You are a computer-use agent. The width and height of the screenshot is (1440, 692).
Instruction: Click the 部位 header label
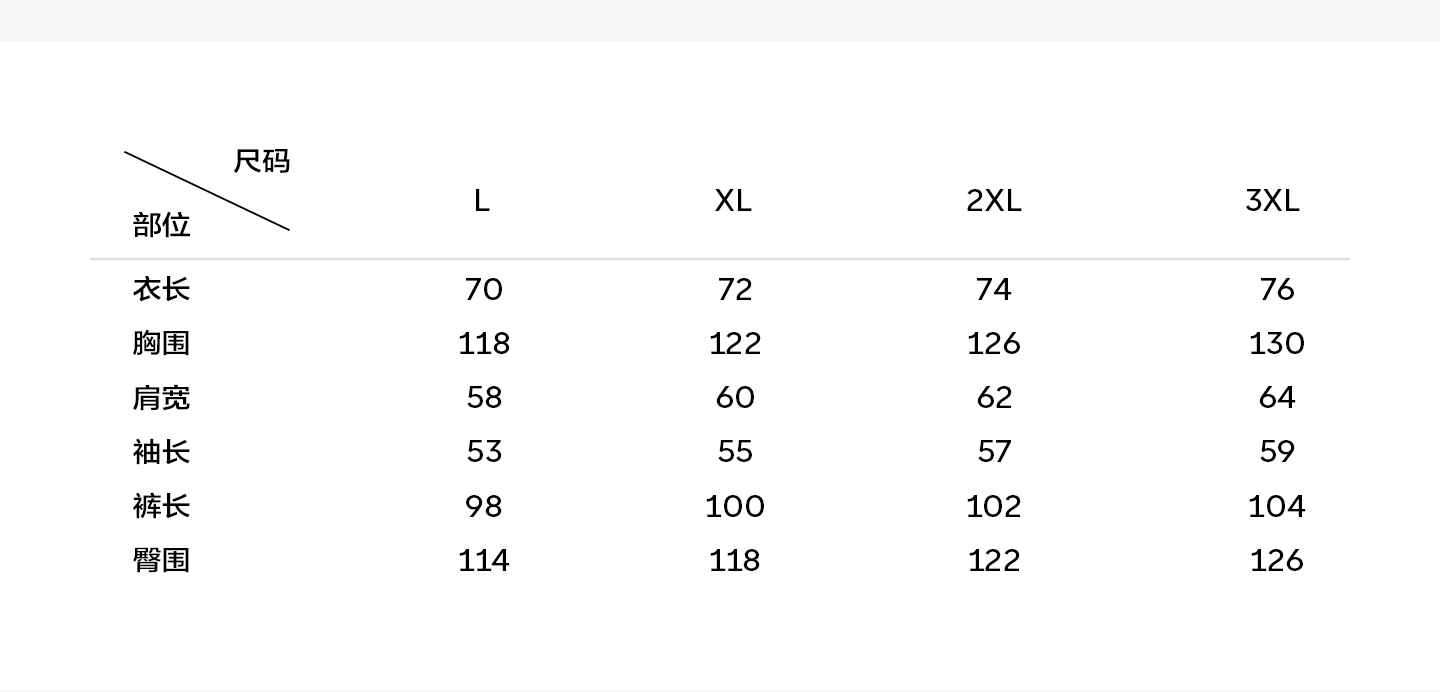click(x=161, y=225)
